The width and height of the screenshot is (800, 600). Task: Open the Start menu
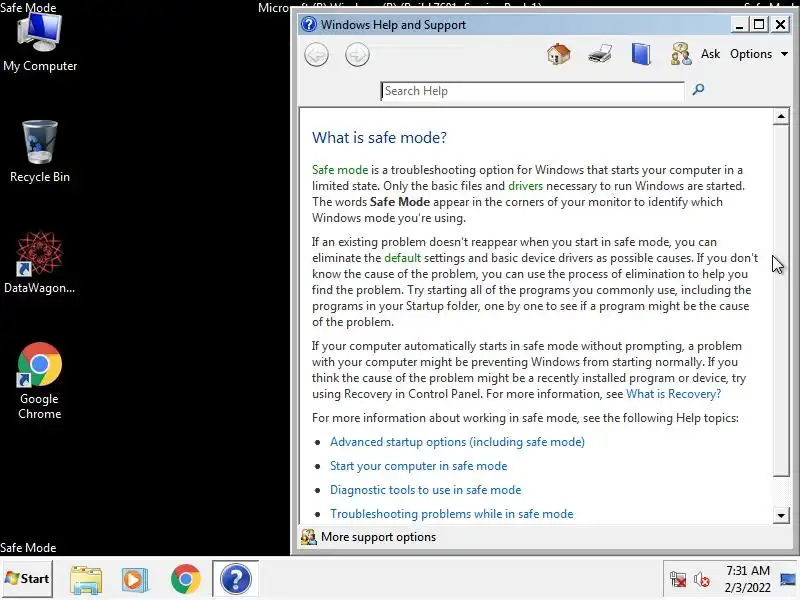[27, 579]
